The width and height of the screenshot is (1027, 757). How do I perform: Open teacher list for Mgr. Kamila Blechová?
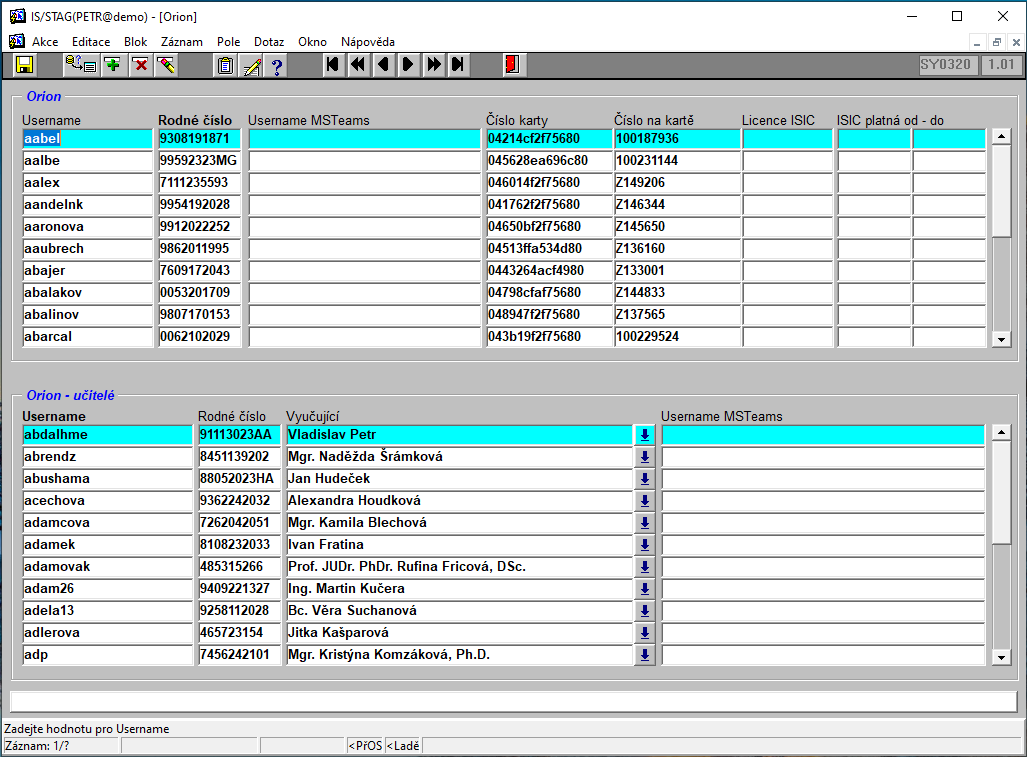(x=644, y=523)
